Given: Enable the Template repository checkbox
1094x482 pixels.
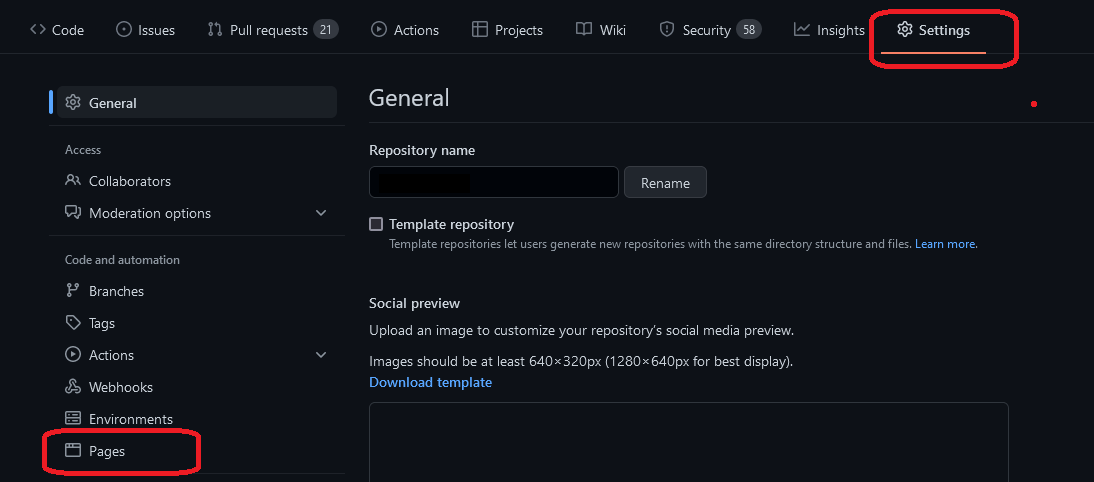Looking at the screenshot, I should pos(376,224).
